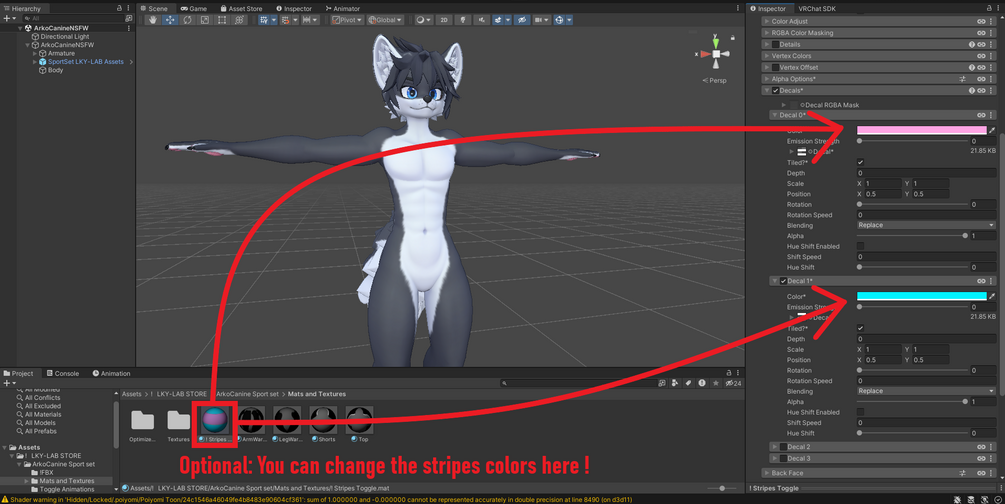Enable the Vertex Offset checkbox
Image resolution: width=1005 pixels, height=504 pixels.
coord(776,67)
